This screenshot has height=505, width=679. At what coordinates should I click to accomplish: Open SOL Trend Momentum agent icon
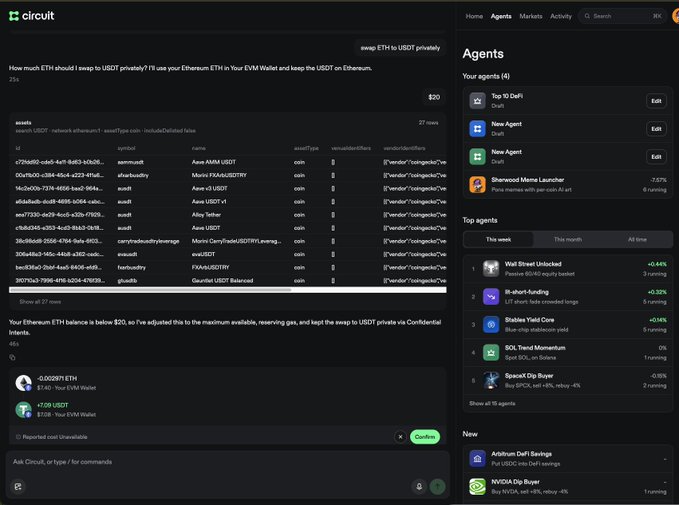(491, 353)
